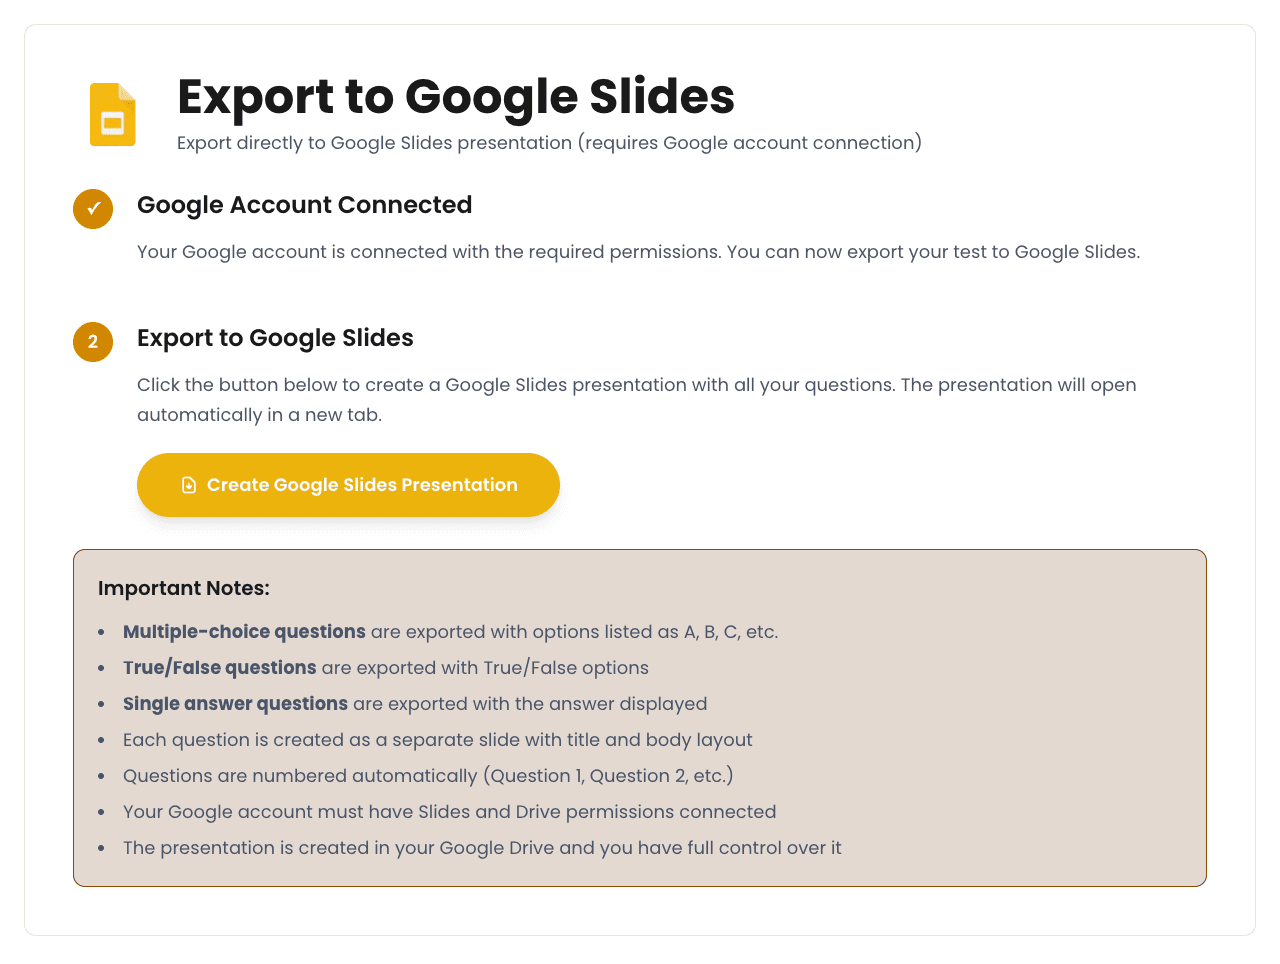Viewport: 1280px width, 964px height.
Task: Click the Create Google Slides Presentation button
Action: click(x=348, y=485)
